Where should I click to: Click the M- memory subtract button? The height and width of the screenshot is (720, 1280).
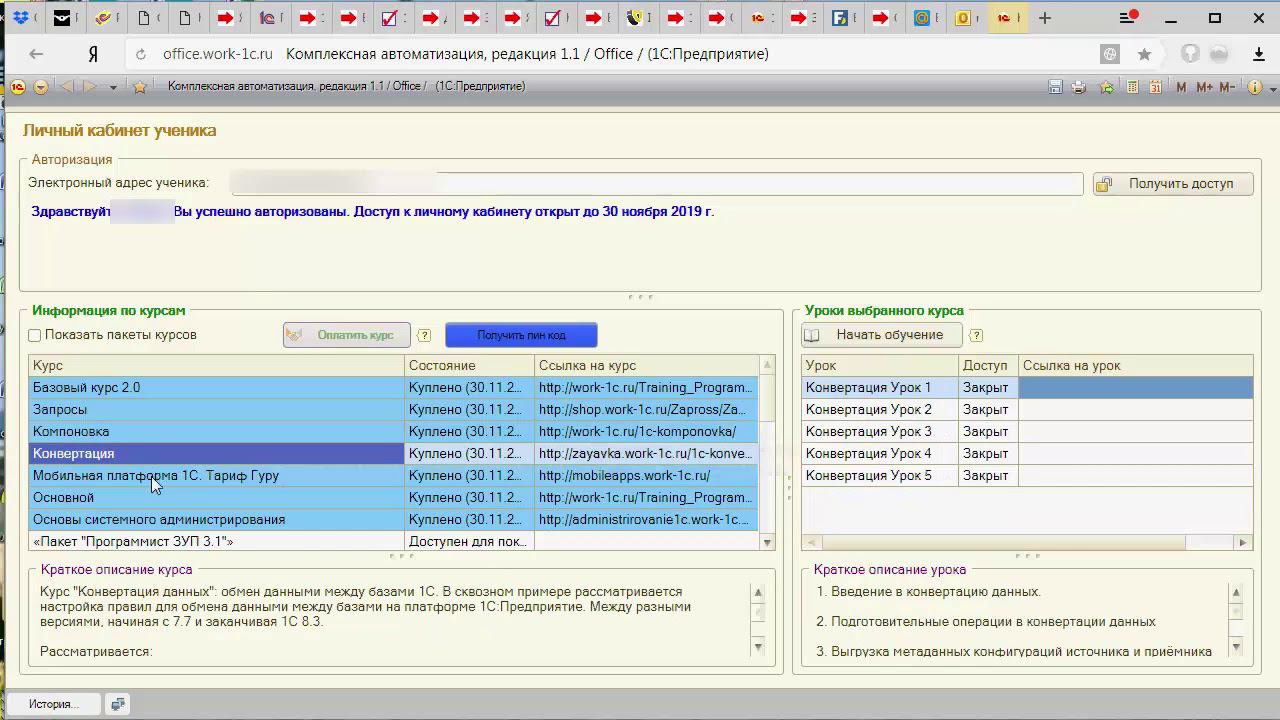pos(1227,87)
